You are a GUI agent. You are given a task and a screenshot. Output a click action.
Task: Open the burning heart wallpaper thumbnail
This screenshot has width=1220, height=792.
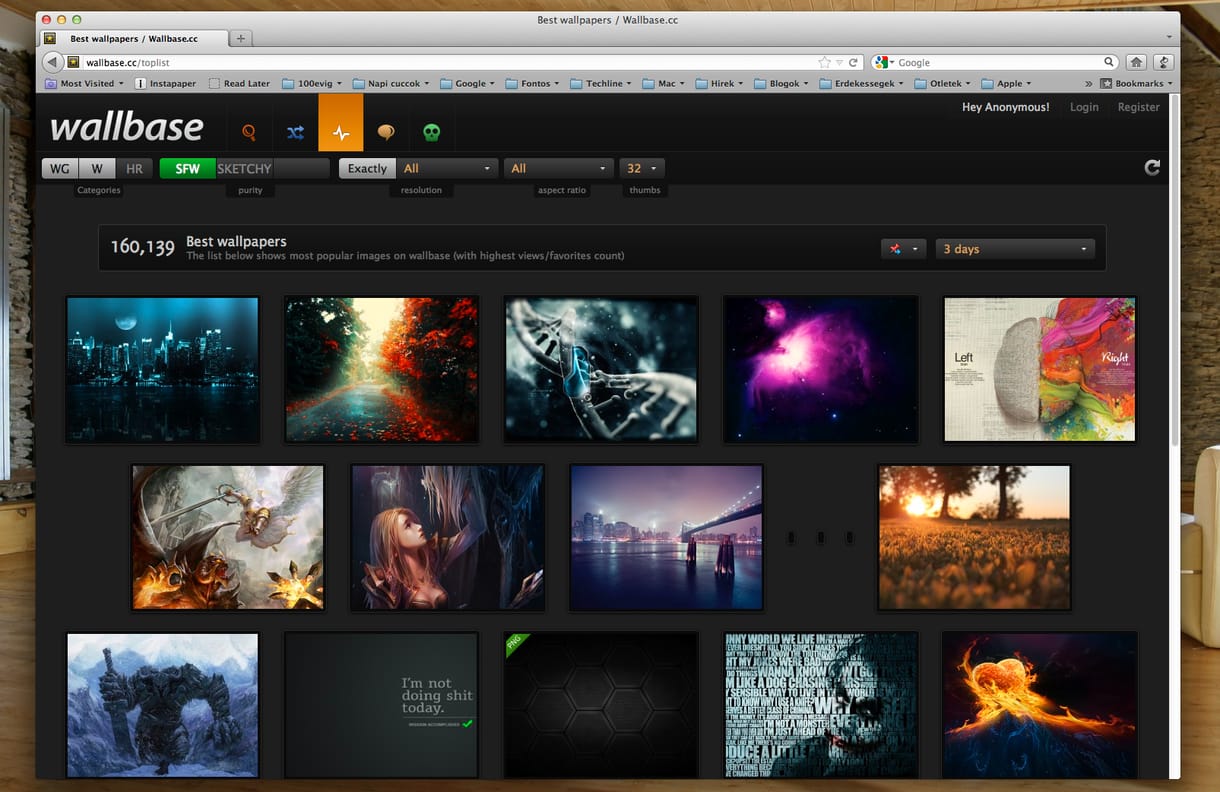pyautogui.click(x=1040, y=705)
